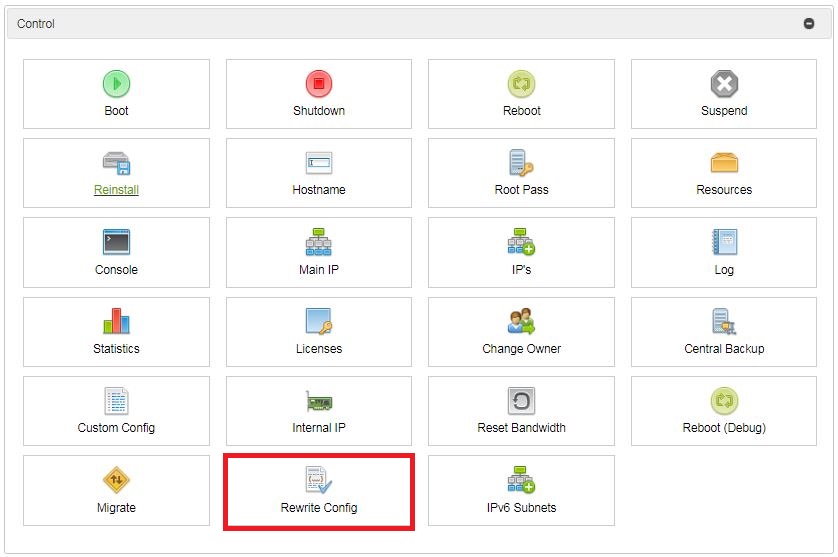Open the Log notebook icon

pos(724,242)
